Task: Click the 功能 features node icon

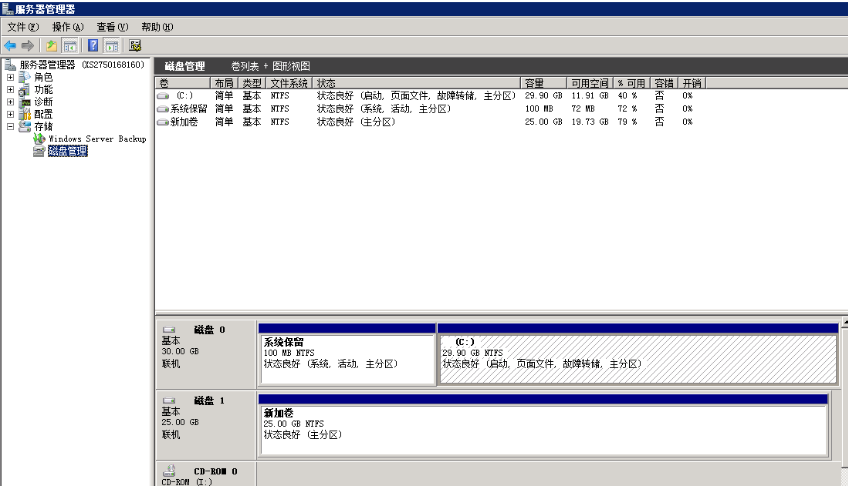Action: [24, 90]
